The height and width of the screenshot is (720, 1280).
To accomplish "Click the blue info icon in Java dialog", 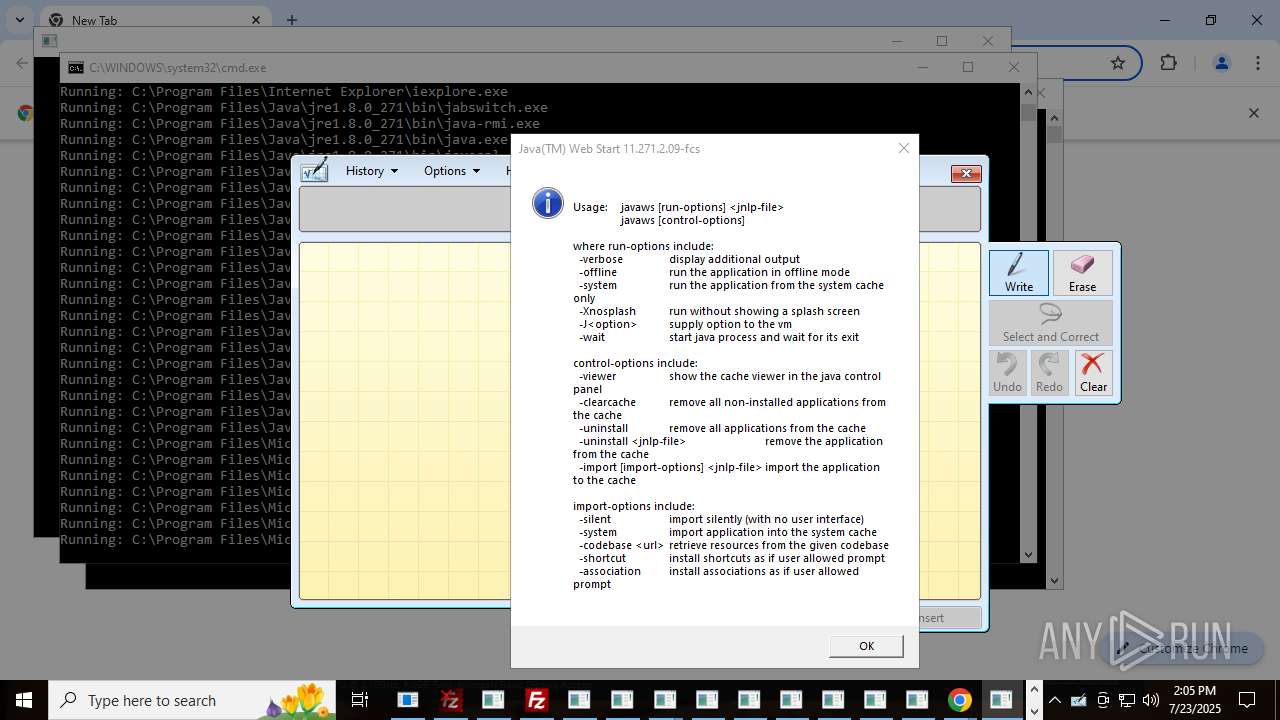I will (547, 202).
